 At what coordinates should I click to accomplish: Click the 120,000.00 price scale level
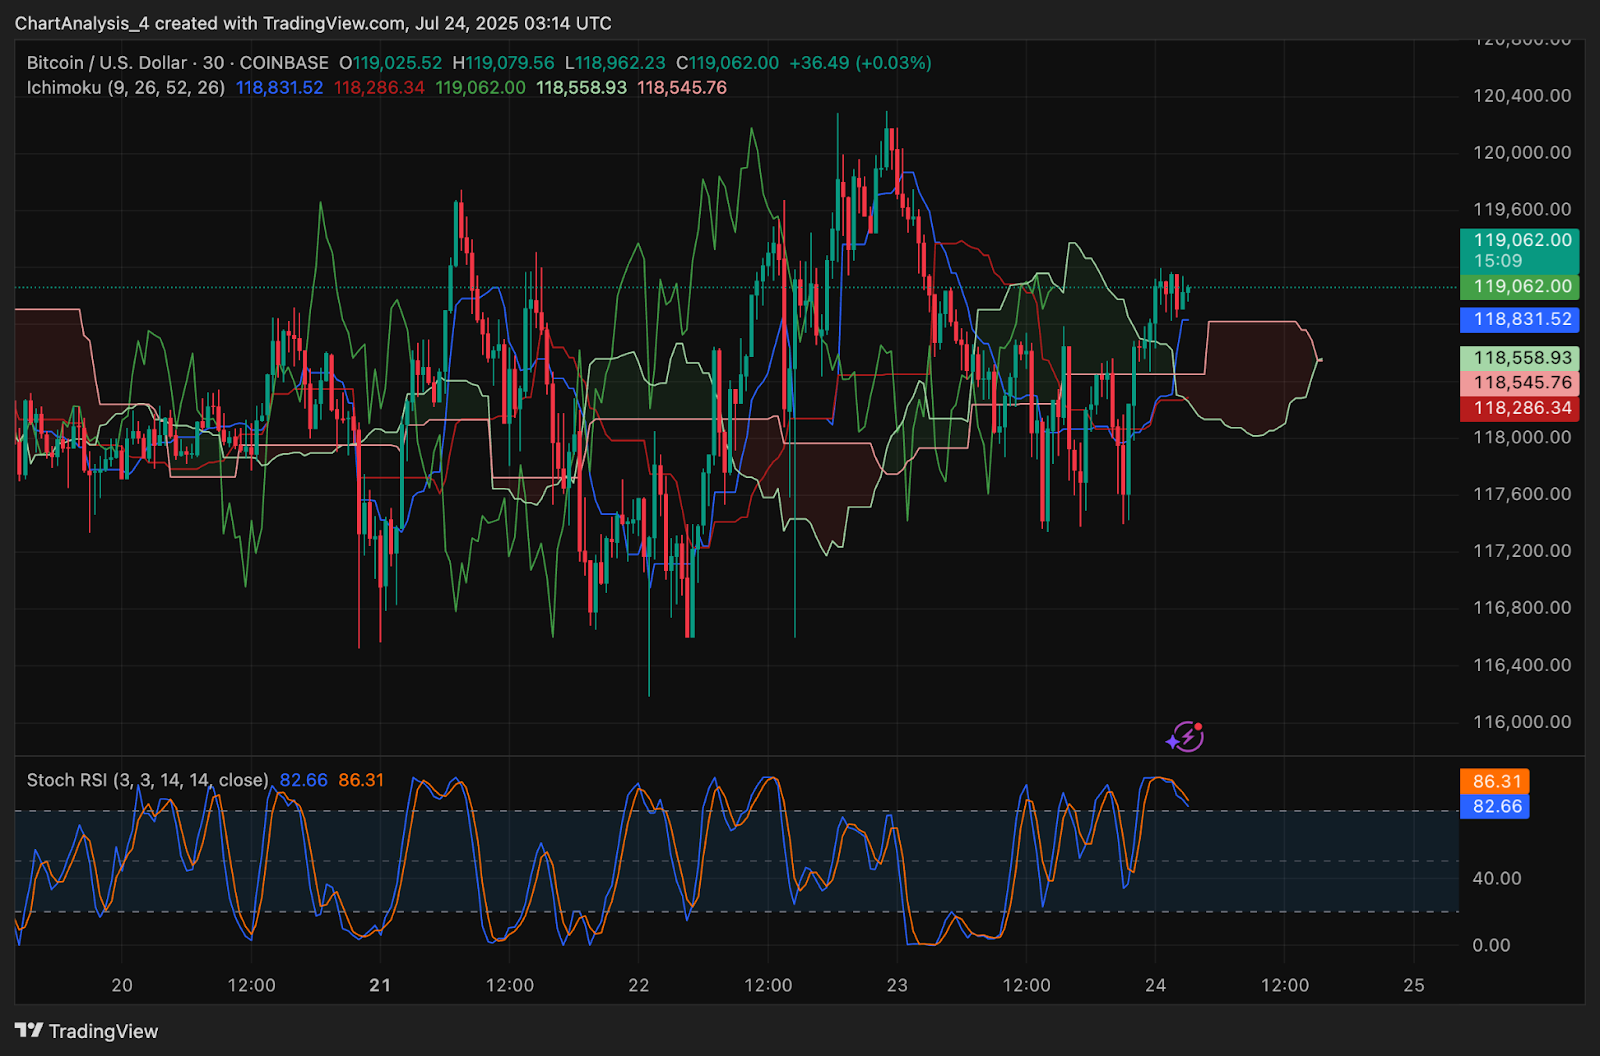coord(1522,152)
